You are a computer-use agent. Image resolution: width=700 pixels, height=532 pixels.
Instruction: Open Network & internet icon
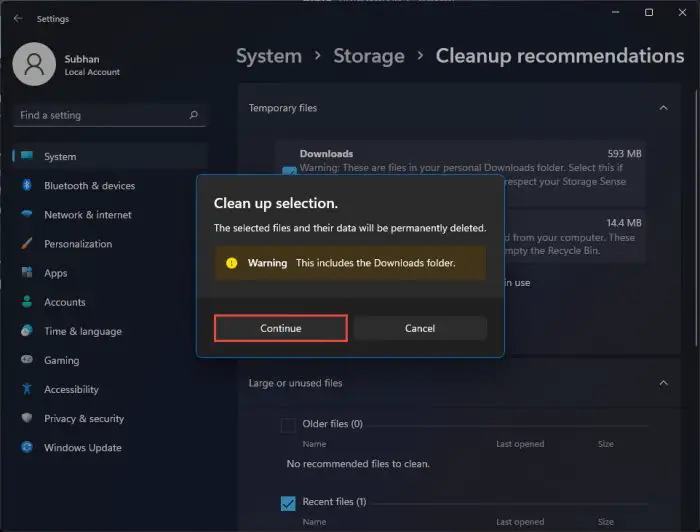pos(27,214)
